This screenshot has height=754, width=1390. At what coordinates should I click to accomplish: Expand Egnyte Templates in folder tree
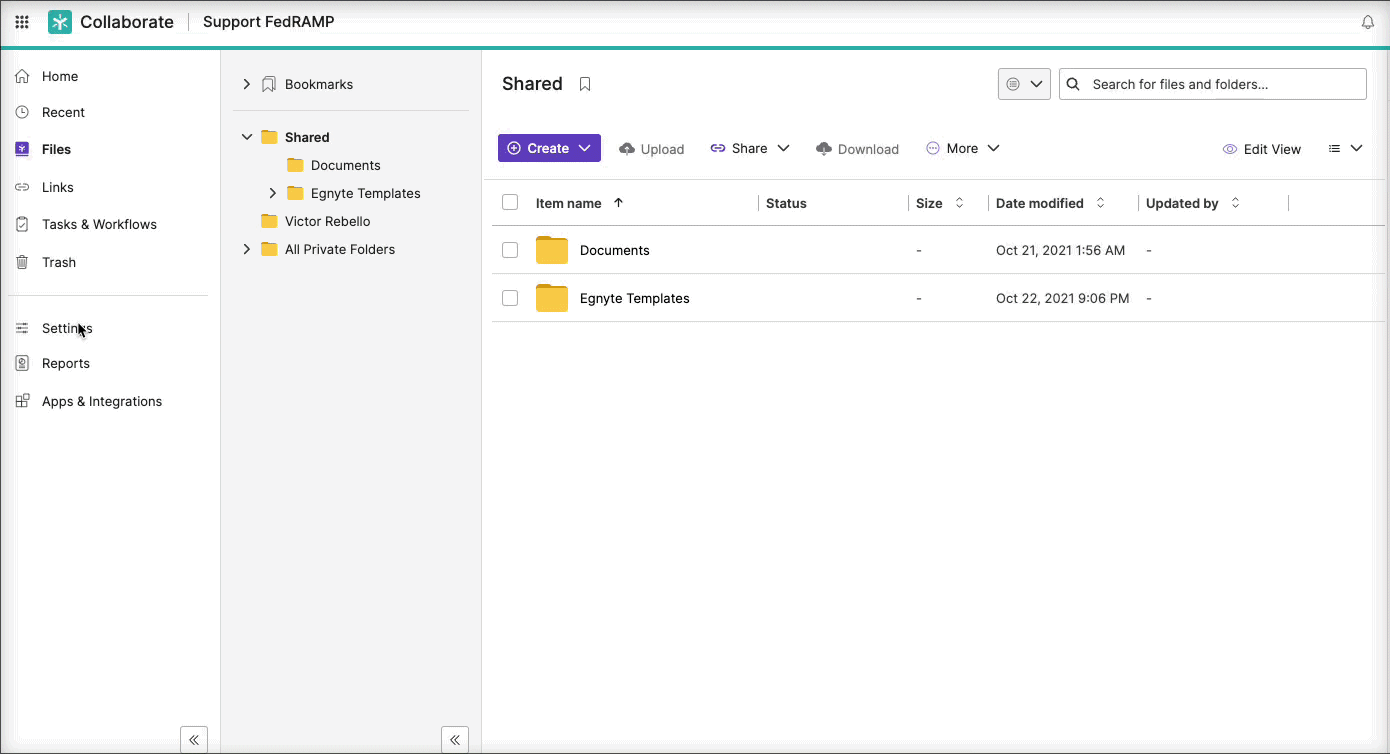(x=273, y=193)
